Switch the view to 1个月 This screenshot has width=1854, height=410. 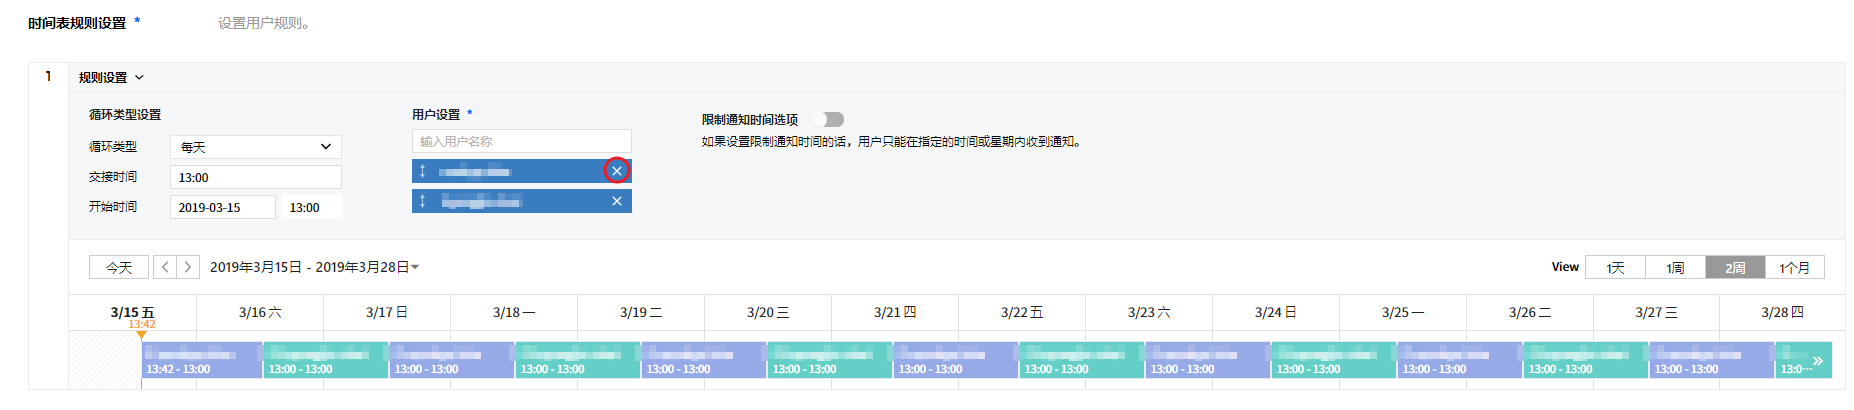tap(1794, 267)
